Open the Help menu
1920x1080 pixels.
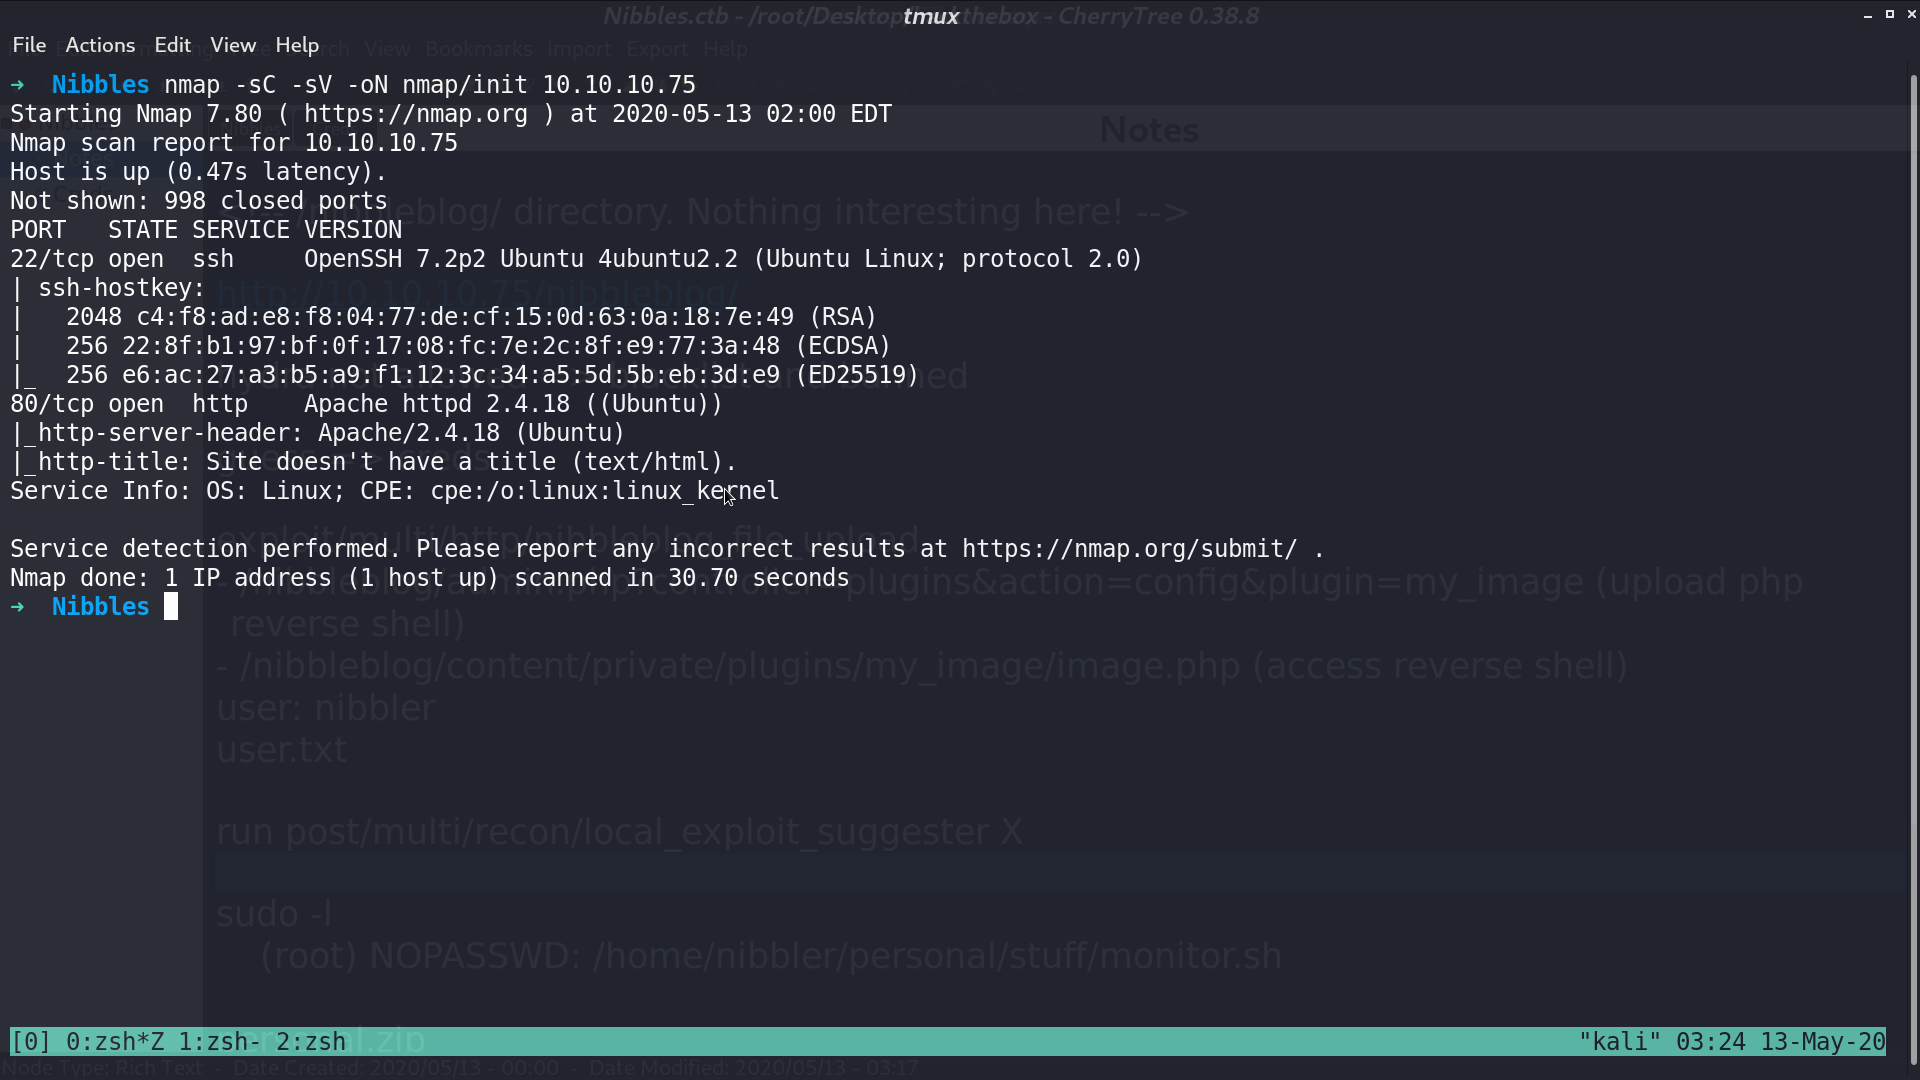[297, 45]
